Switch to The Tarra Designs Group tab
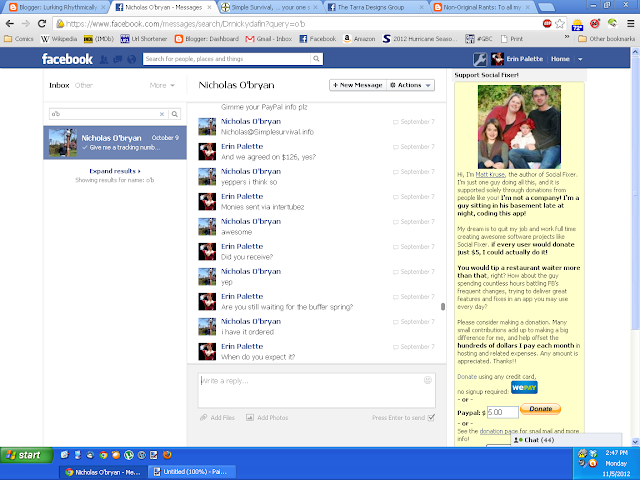The height and width of the screenshot is (480, 640). (376, 7)
